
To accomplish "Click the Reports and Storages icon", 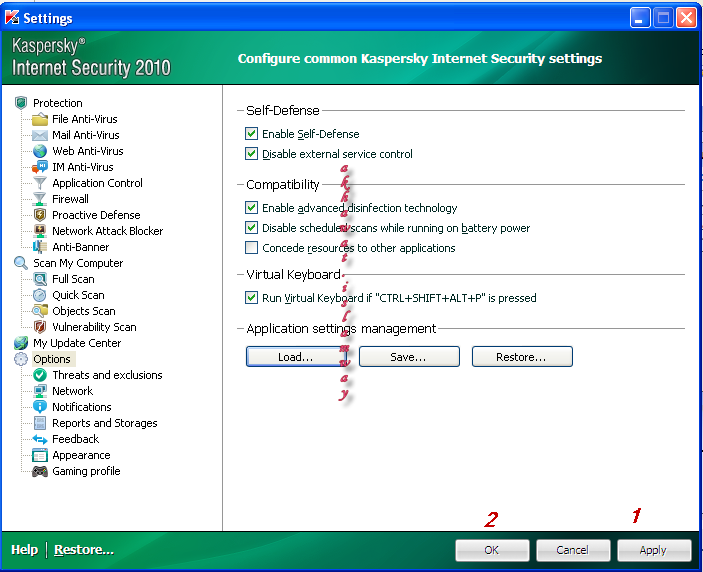I will click(40, 423).
